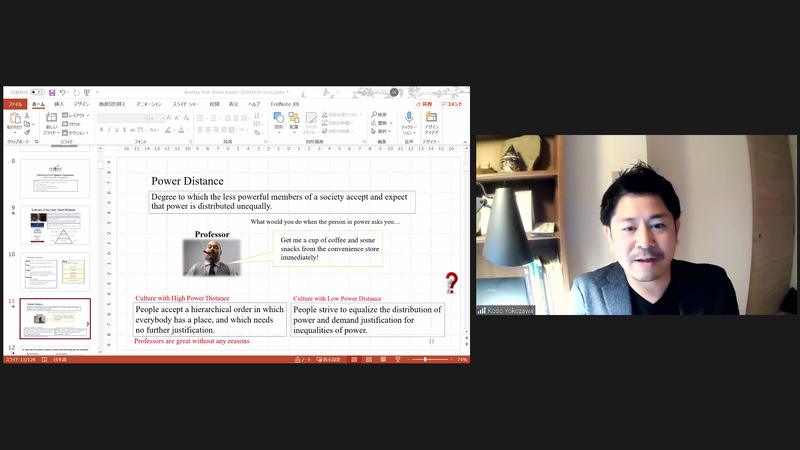Click the Normal view icon in status bar

(x=354, y=360)
